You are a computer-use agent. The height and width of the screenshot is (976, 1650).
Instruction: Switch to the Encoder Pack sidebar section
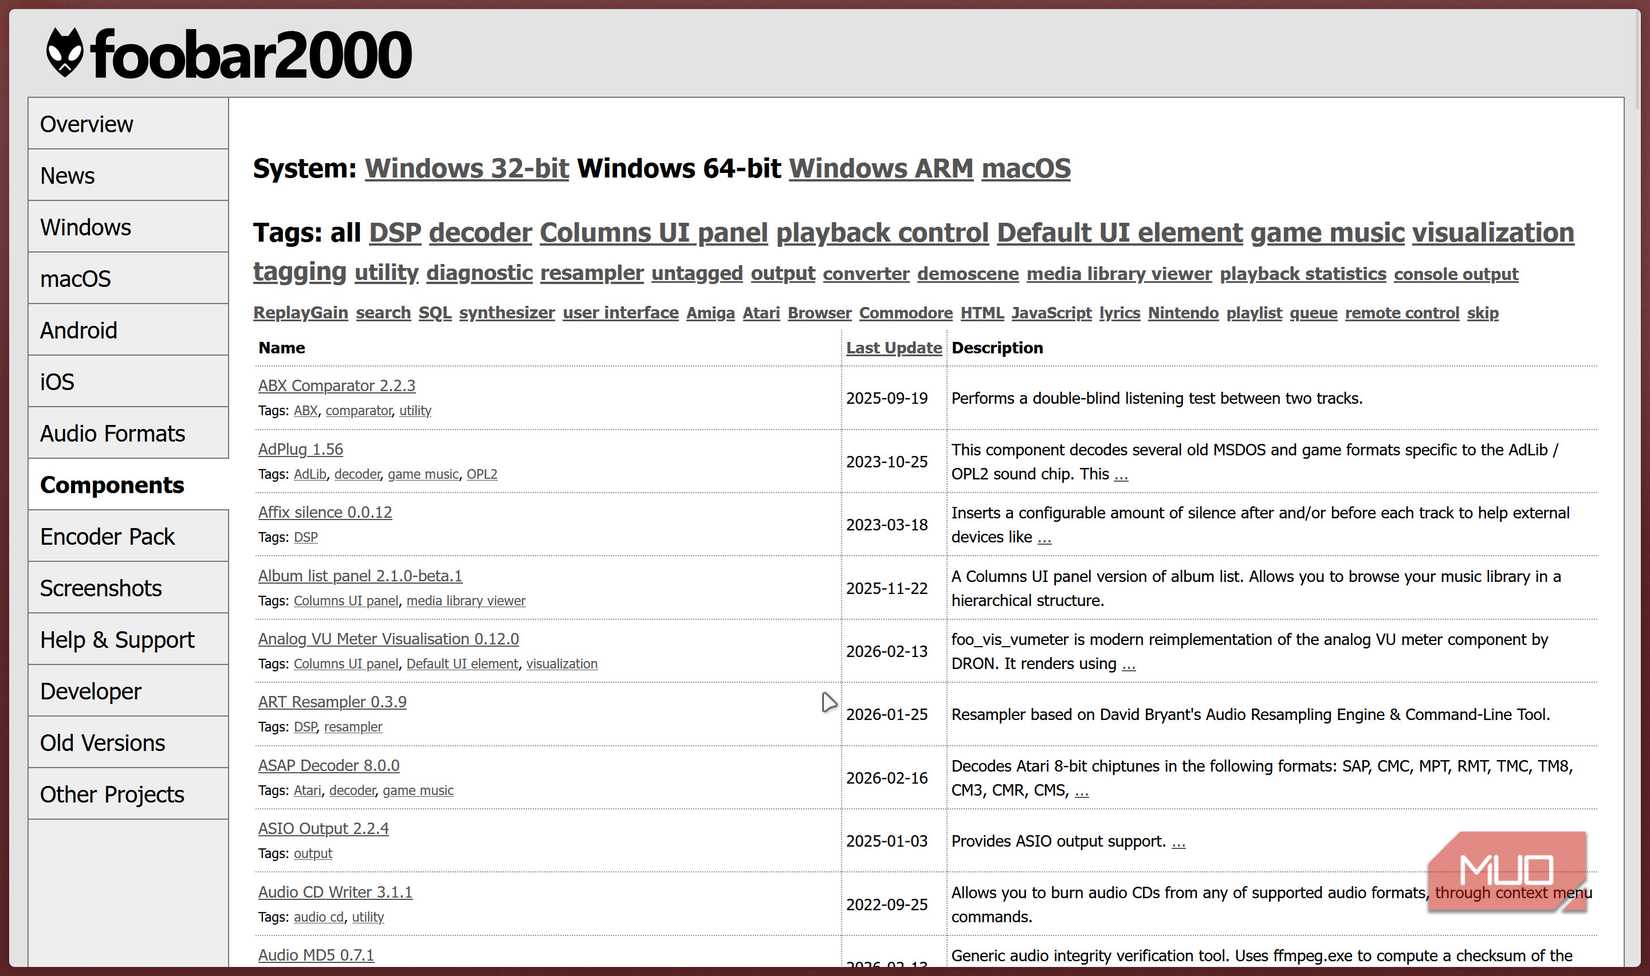[107, 536]
